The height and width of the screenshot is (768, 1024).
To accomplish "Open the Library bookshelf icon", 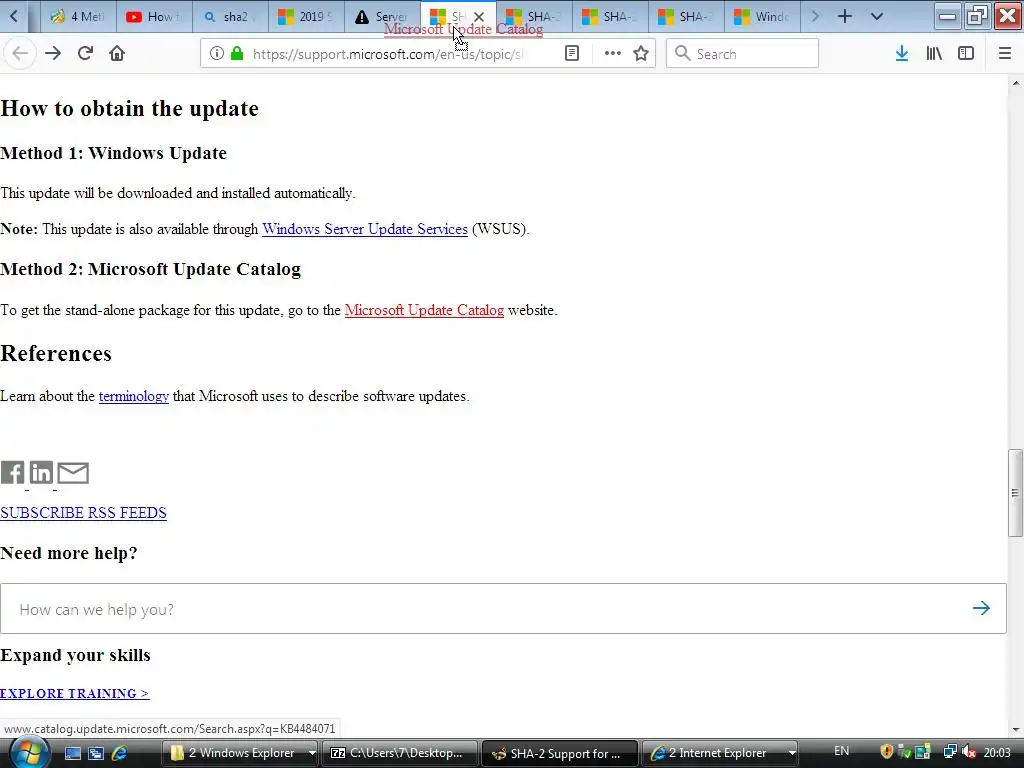I will pos(934,54).
